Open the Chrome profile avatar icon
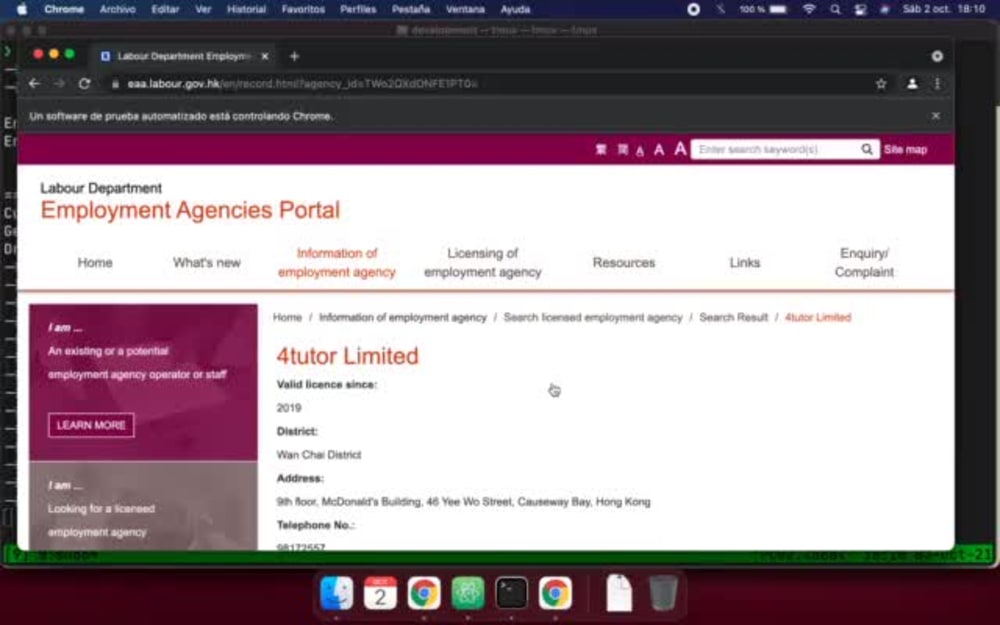Image resolution: width=1000 pixels, height=625 pixels. 912,84
